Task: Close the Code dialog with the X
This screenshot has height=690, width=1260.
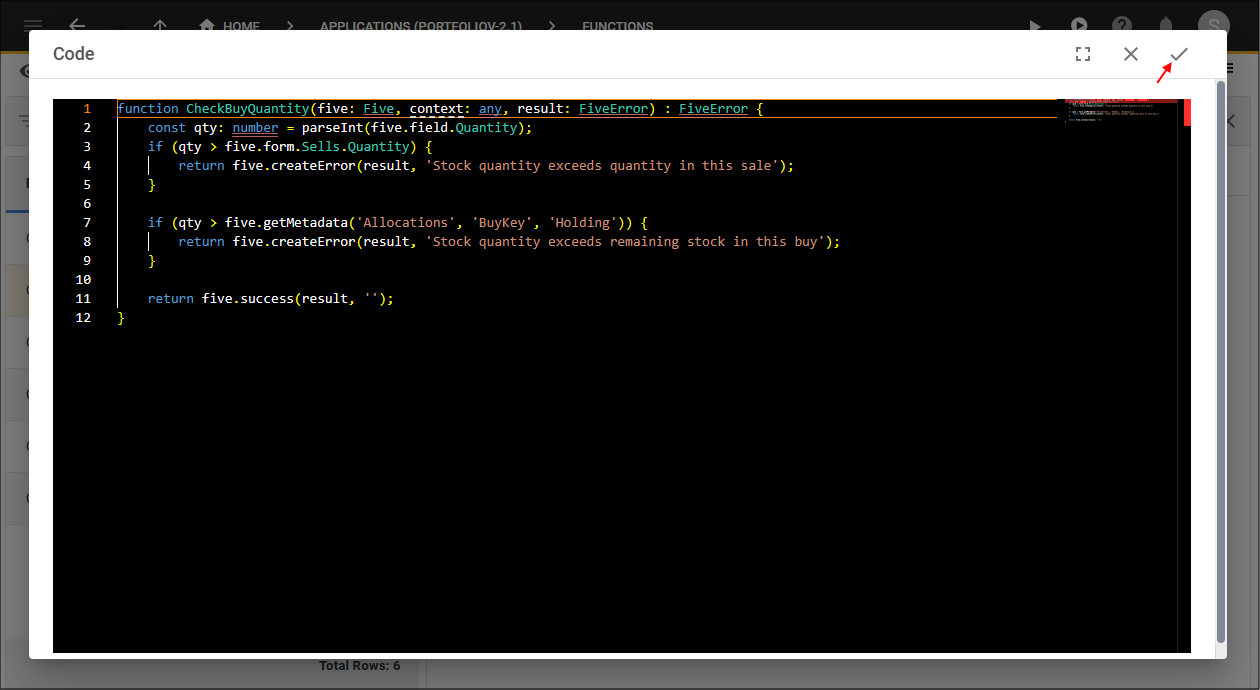Action: click(1131, 54)
